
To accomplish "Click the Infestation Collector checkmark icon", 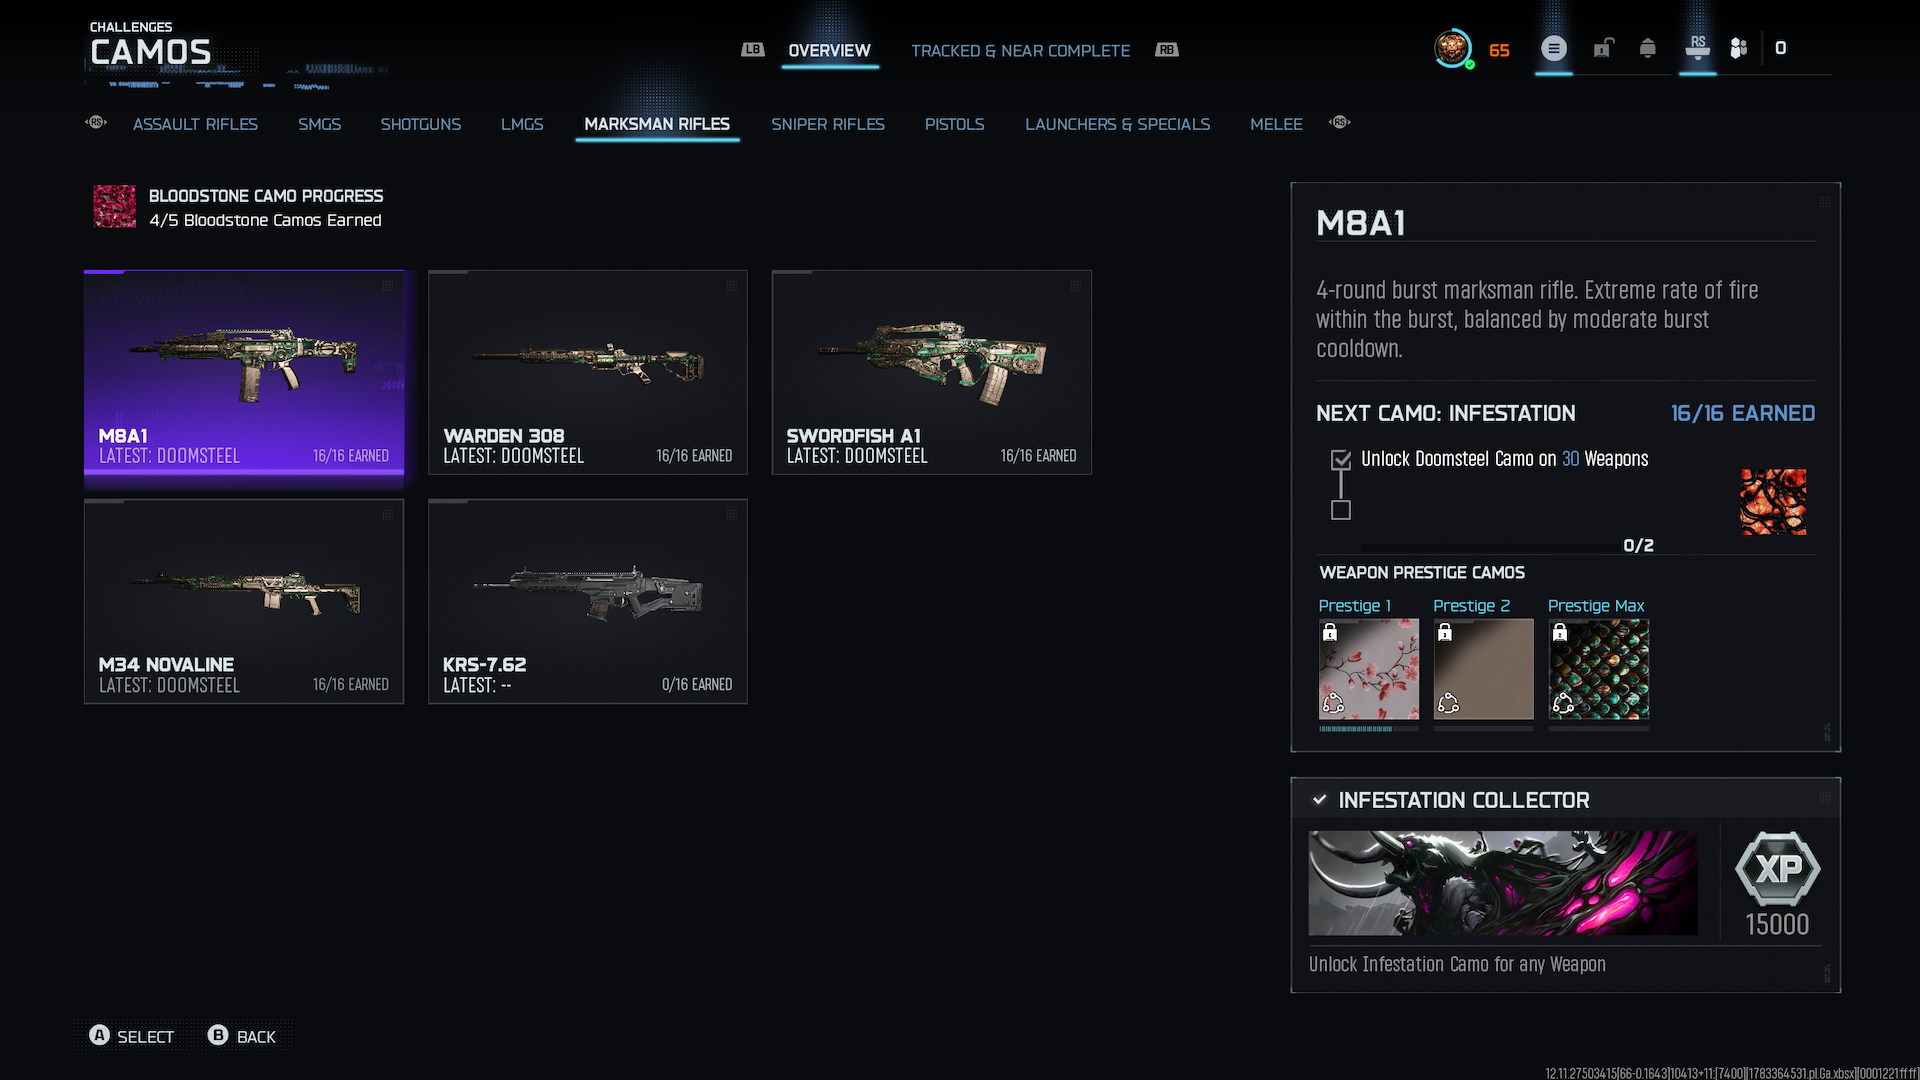I will (x=1320, y=800).
